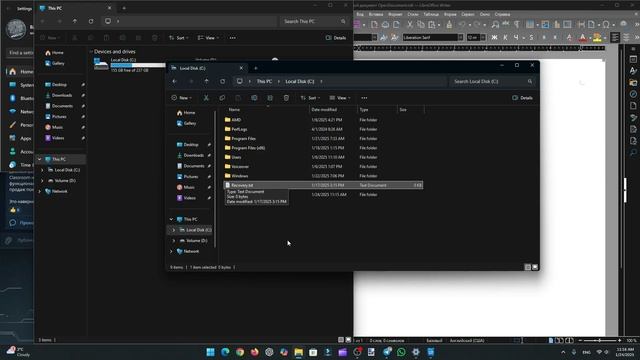Screen dimensions: 640x360
Task: Share the selected file via toolbar icon
Action: point(270,98)
